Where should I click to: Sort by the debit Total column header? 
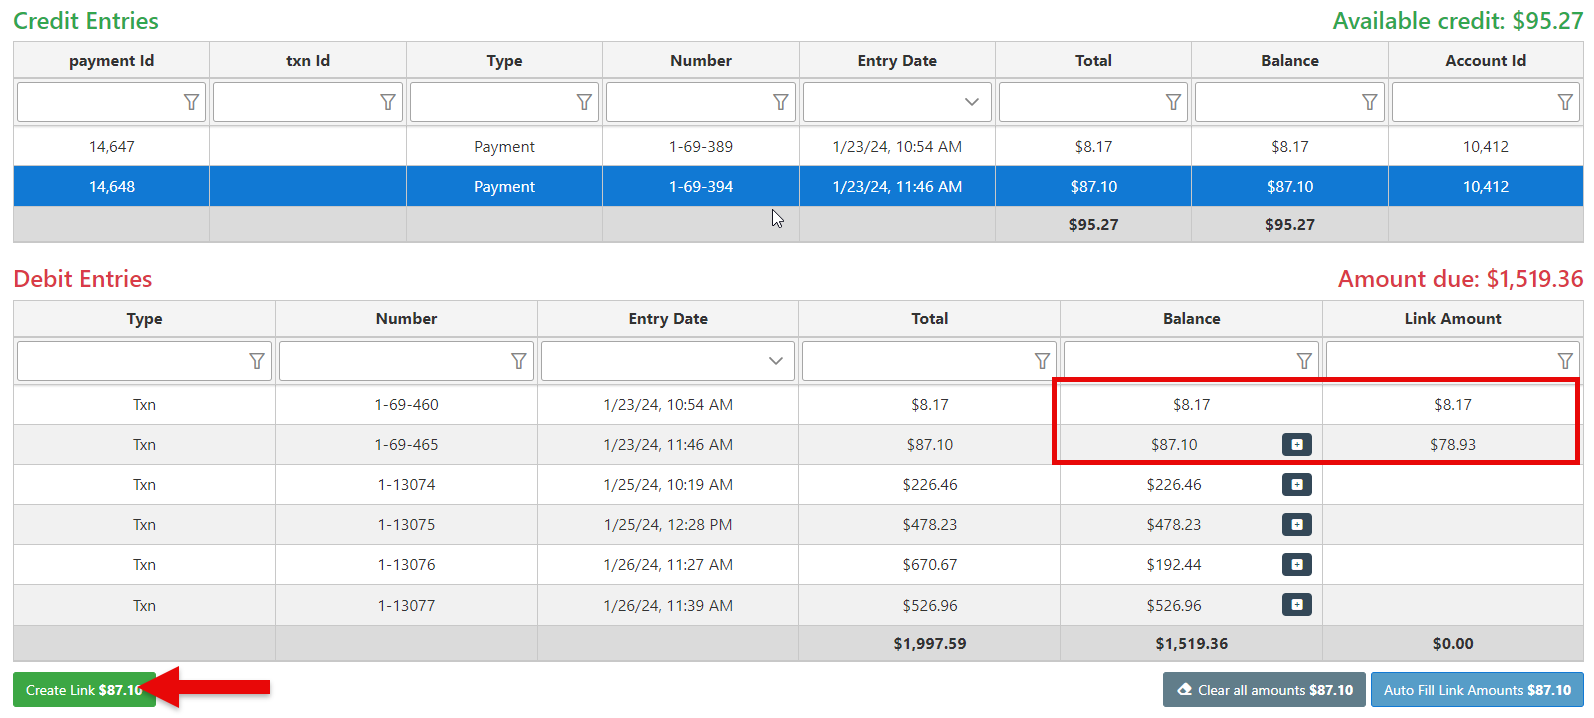[x=929, y=319]
